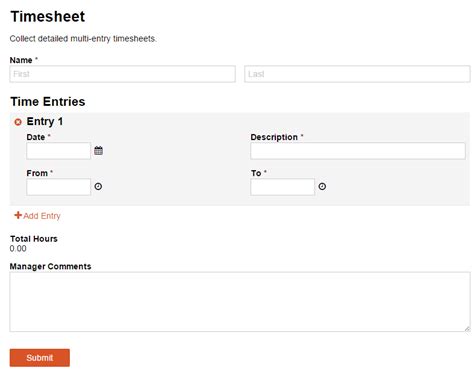Click the Time Entries section heading
474x377 pixels.
pyautogui.click(x=48, y=101)
